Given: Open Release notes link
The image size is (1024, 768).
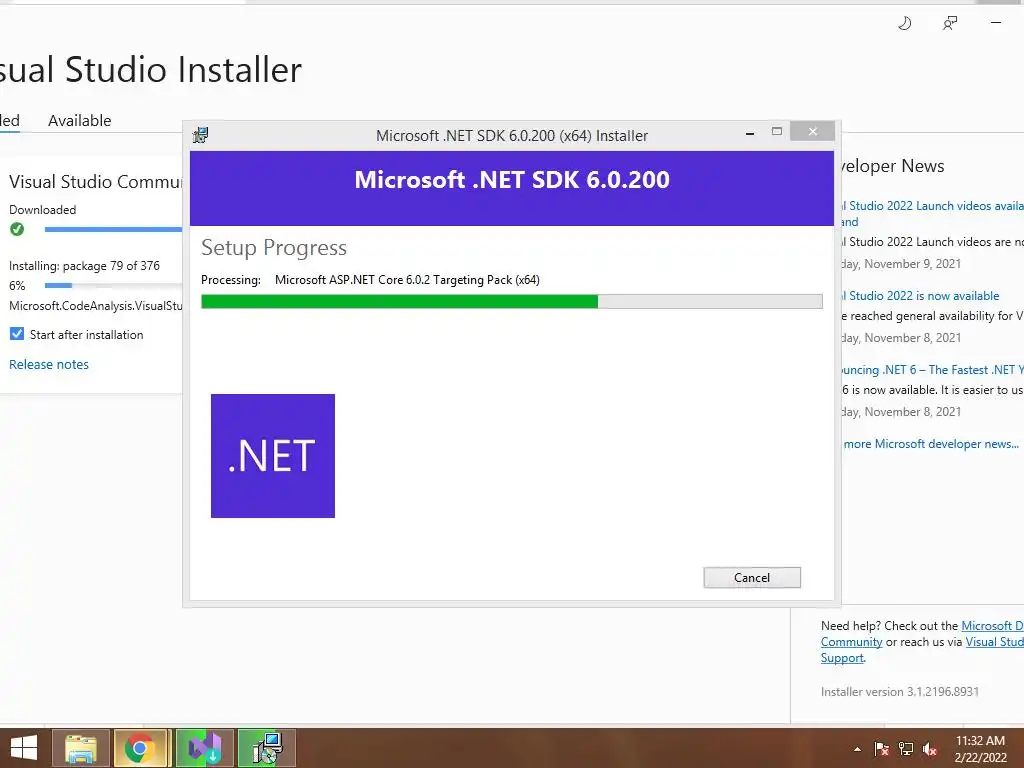Looking at the screenshot, I should point(49,364).
